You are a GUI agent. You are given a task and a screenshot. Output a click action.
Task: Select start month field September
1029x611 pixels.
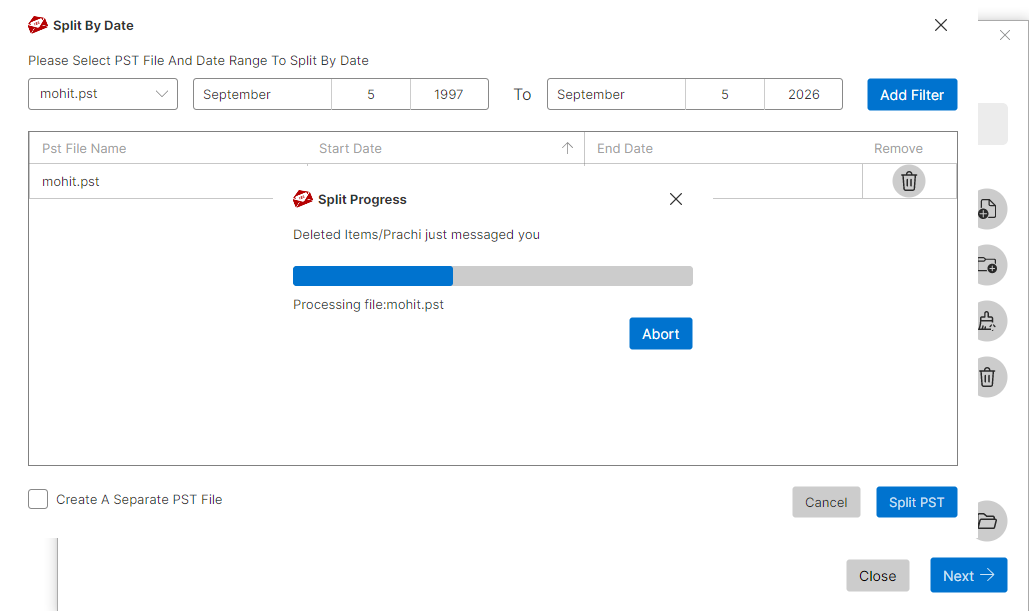pyautogui.click(x=262, y=94)
